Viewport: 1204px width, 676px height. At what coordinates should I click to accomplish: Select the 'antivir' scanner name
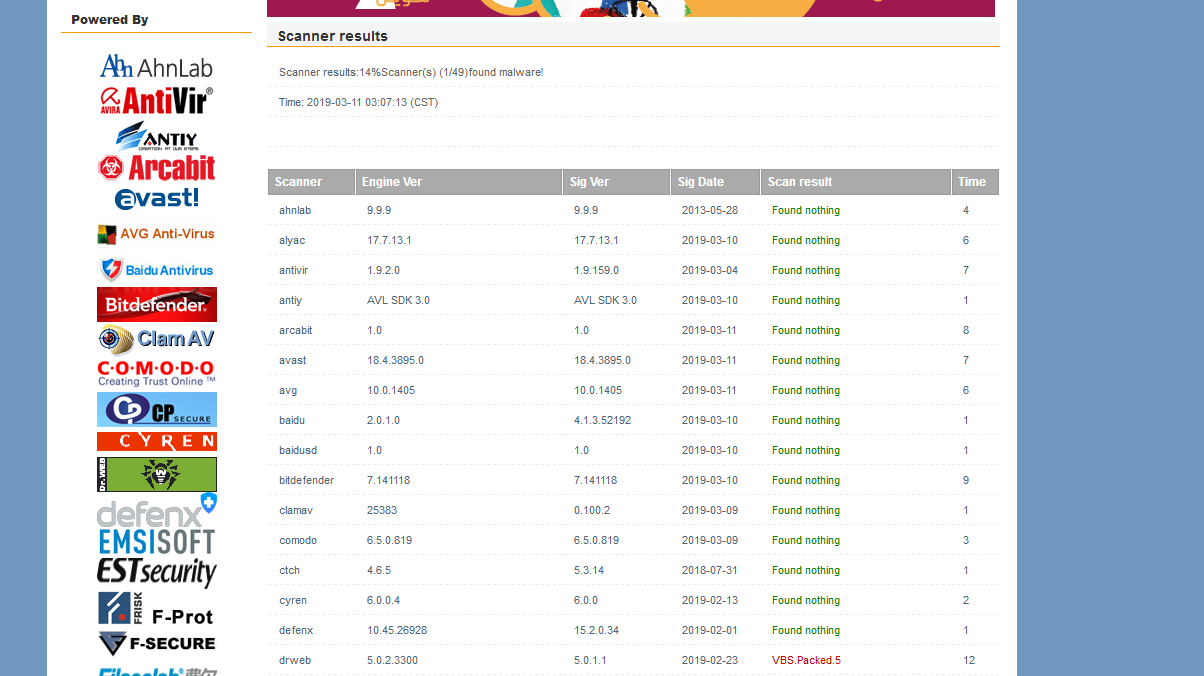pyautogui.click(x=294, y=270)
